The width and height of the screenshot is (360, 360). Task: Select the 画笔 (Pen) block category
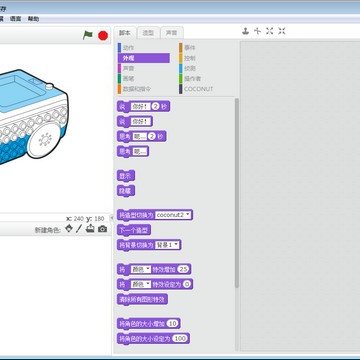coord(144,79)
